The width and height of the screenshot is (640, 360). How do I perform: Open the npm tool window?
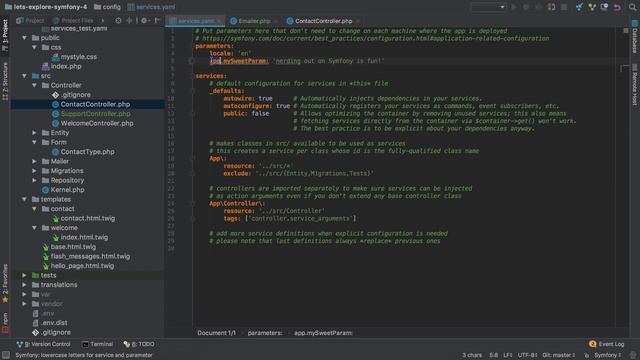click(x=5, y=323)
